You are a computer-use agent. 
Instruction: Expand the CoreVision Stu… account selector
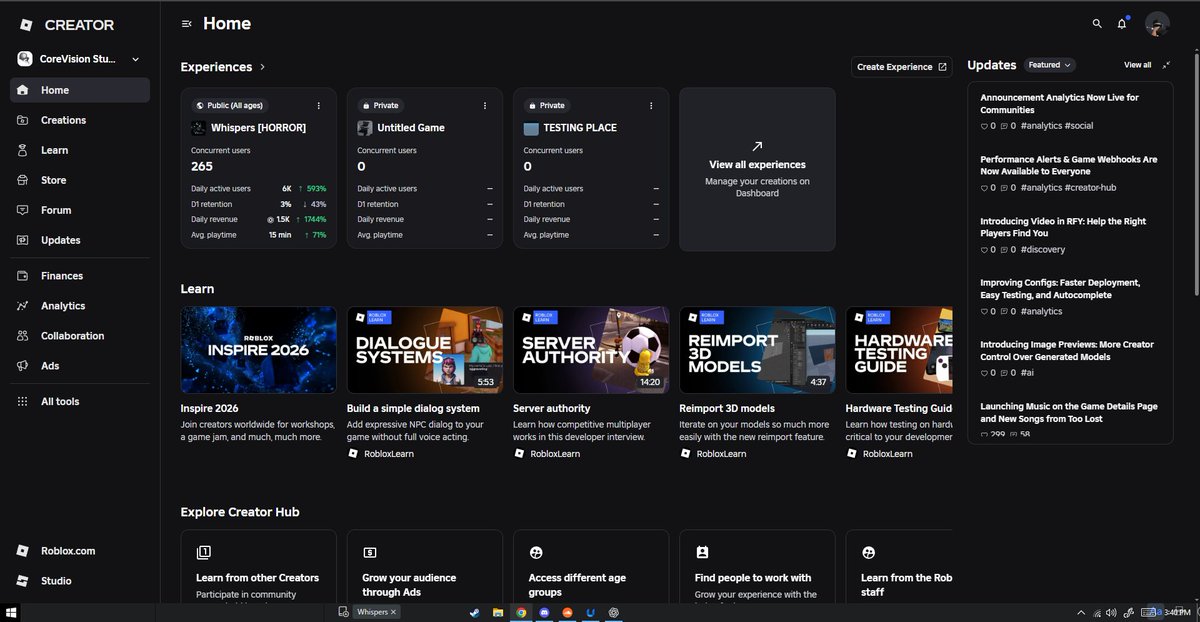coord(80,59)
